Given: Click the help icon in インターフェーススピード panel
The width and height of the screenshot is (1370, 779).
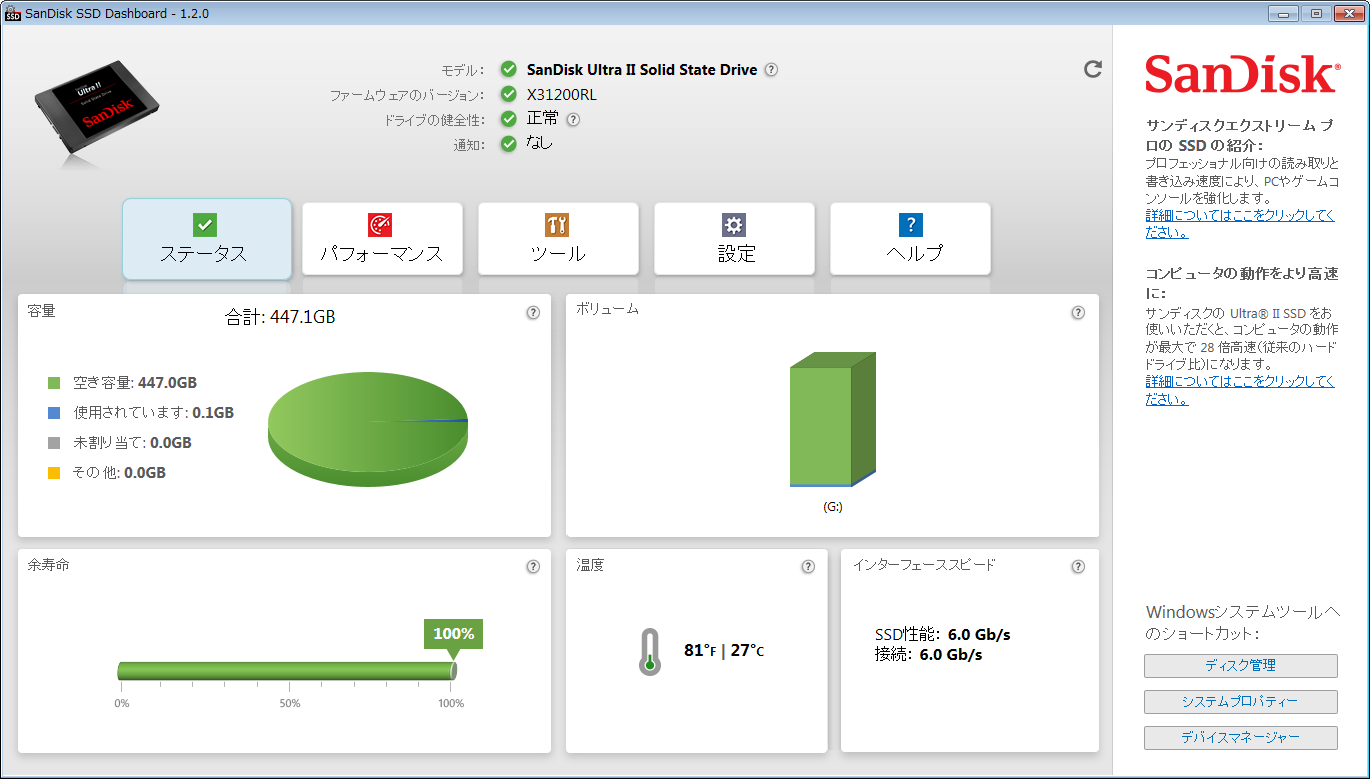Looking at the screenshot, I should pos(1078,567).
